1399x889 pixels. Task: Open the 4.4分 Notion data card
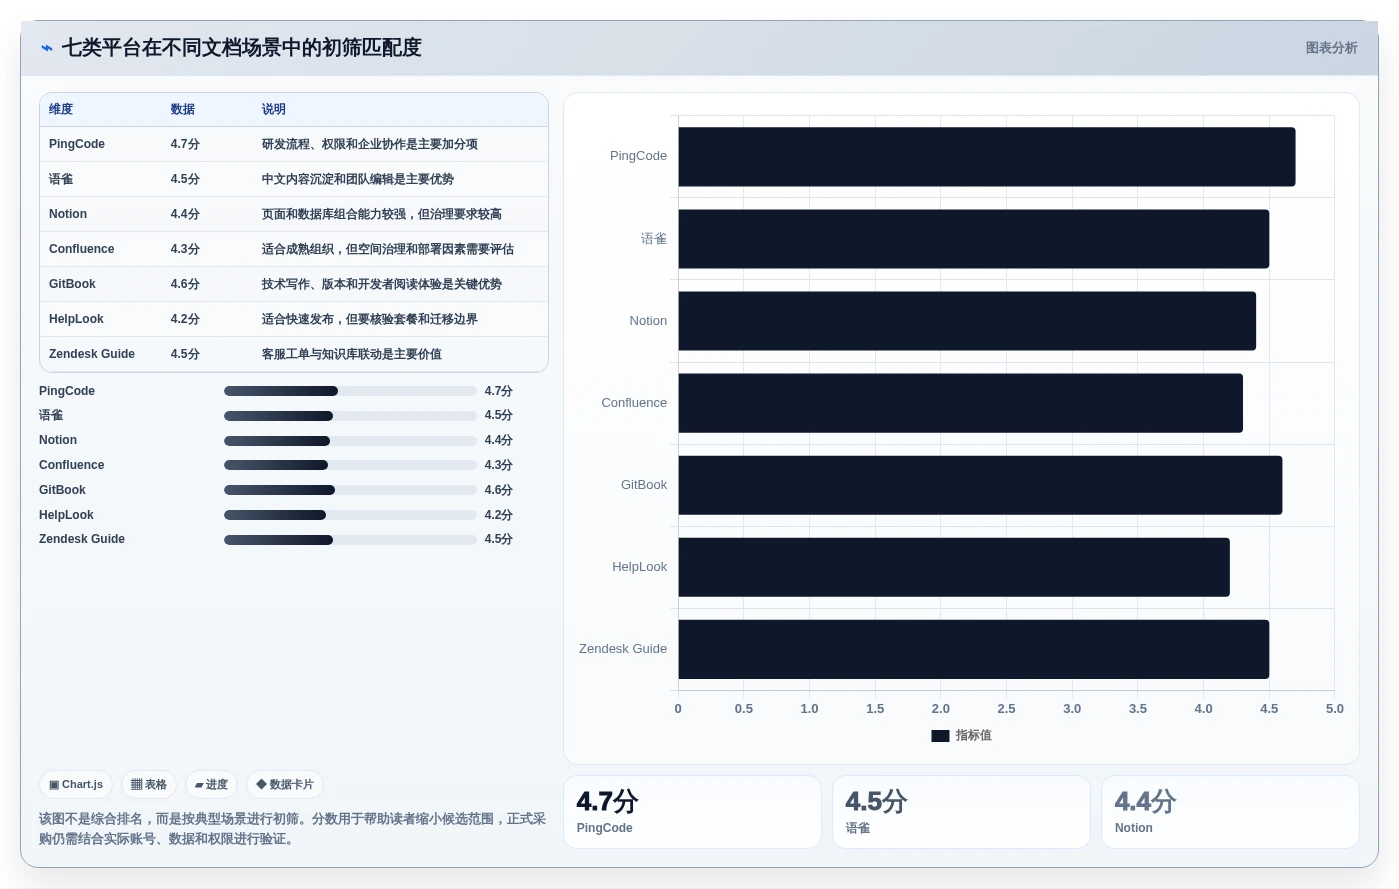(1230, 812)
